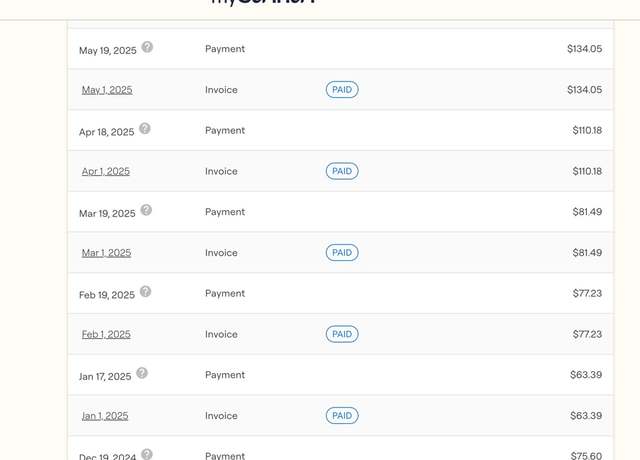Open the Feb 1, 2025 invoice link
The image size is (640, 460).
(x=106, y=334)
